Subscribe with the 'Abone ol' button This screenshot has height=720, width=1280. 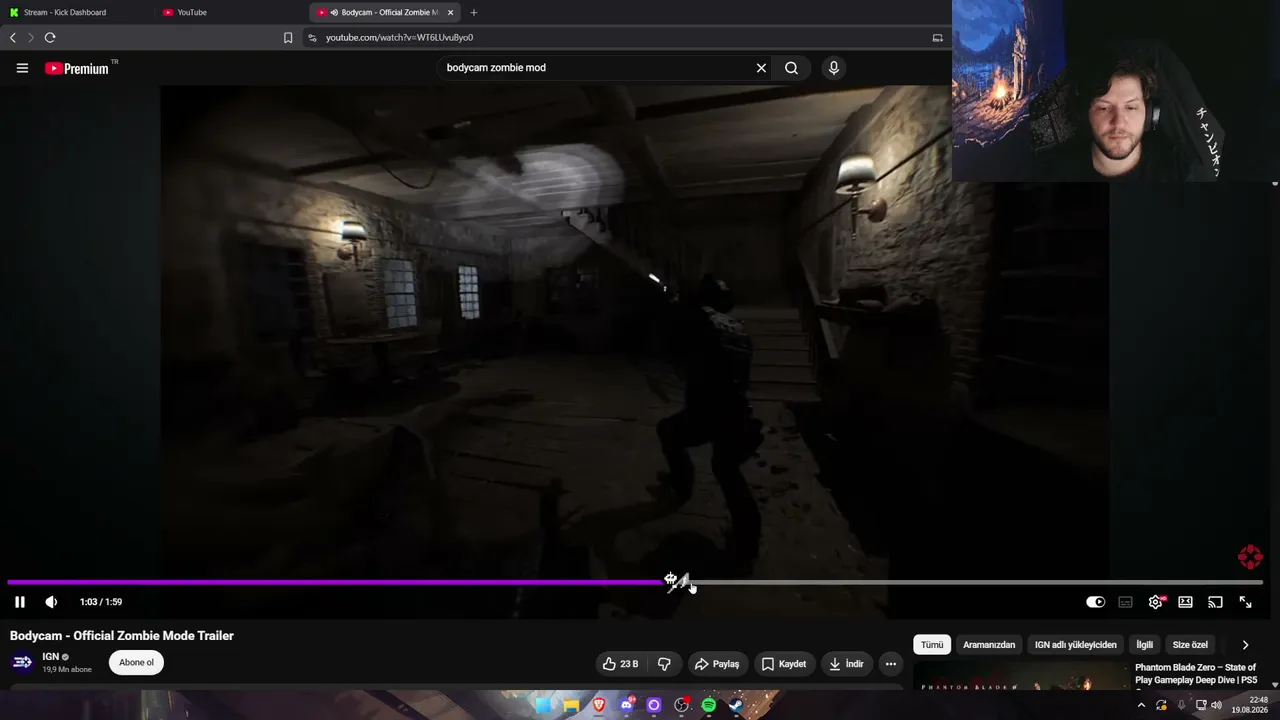(136, 662)
